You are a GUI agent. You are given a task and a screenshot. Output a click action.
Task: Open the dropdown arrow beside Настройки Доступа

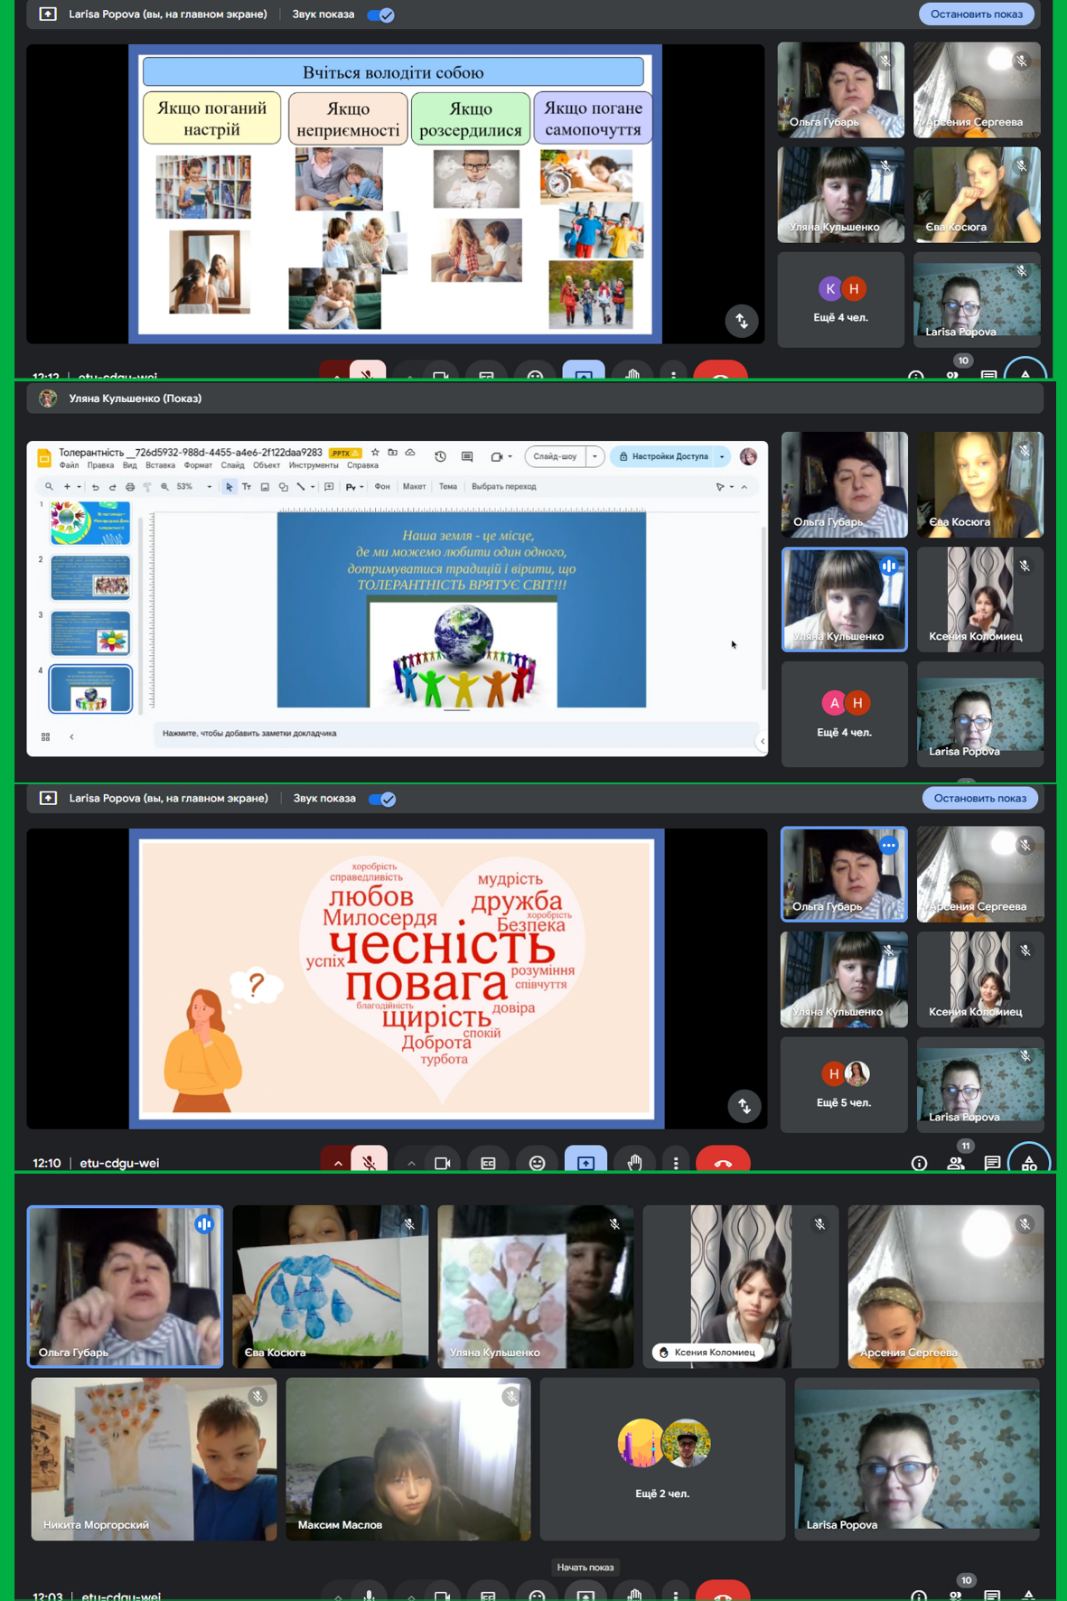click(722, 457)
